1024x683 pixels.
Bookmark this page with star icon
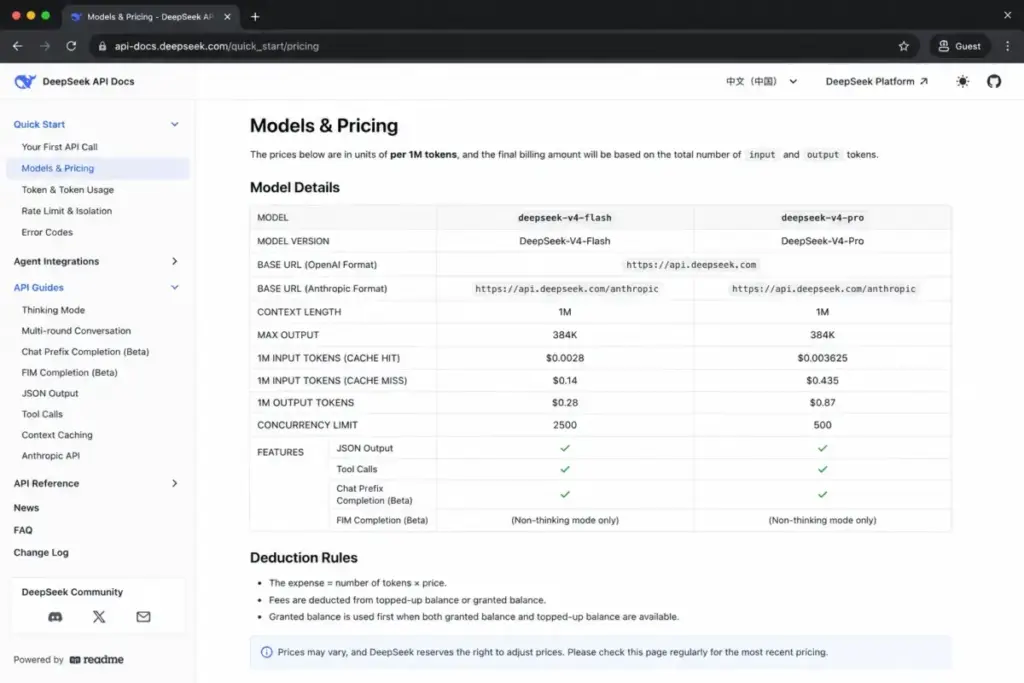(904, 46)
